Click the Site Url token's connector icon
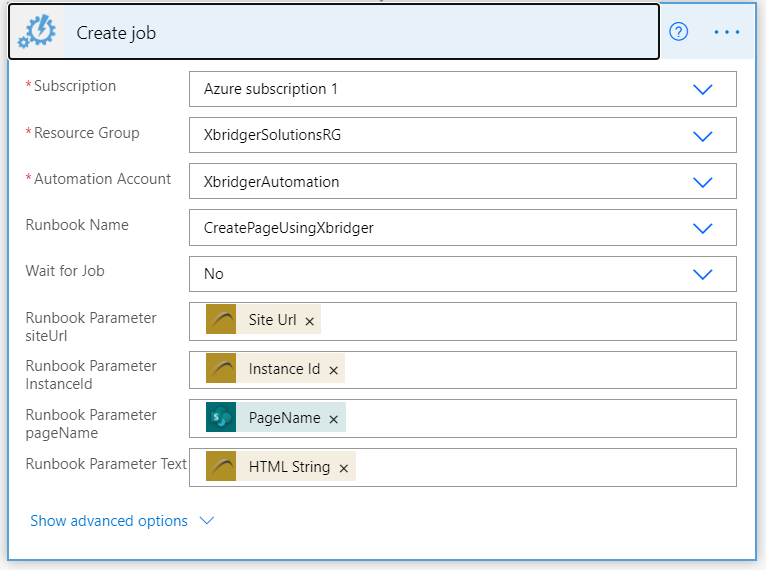Viewport: 766px width, 570px height. pyautogui.click(x=221, y=319)
